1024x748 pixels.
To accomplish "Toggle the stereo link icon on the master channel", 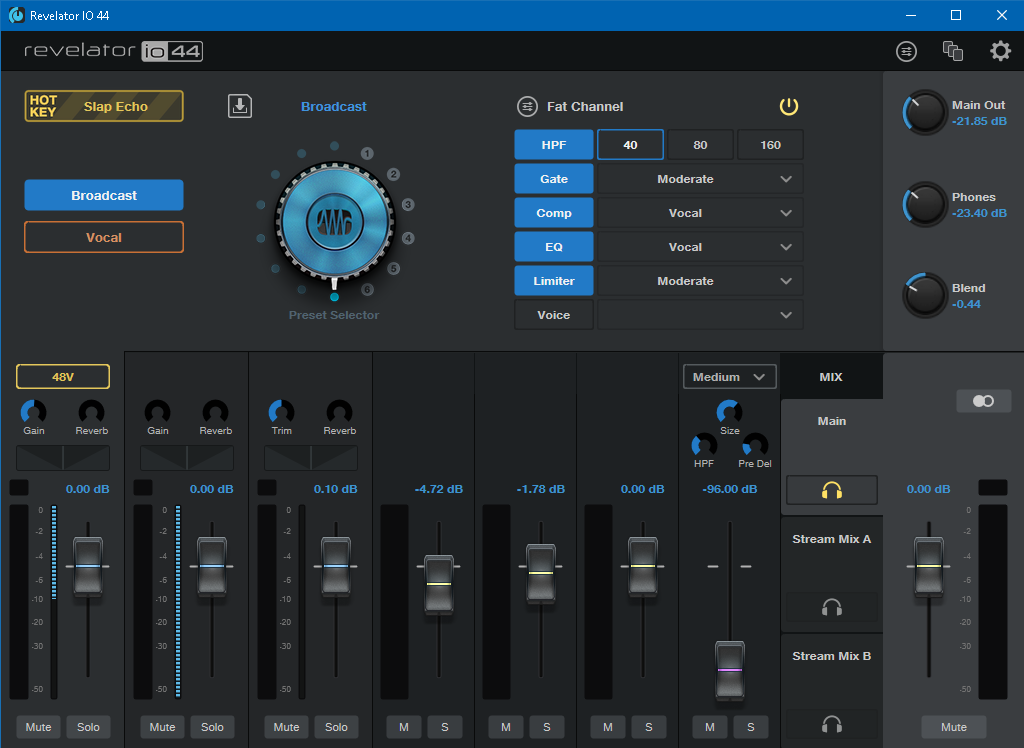I will click(x=984, y=401).
